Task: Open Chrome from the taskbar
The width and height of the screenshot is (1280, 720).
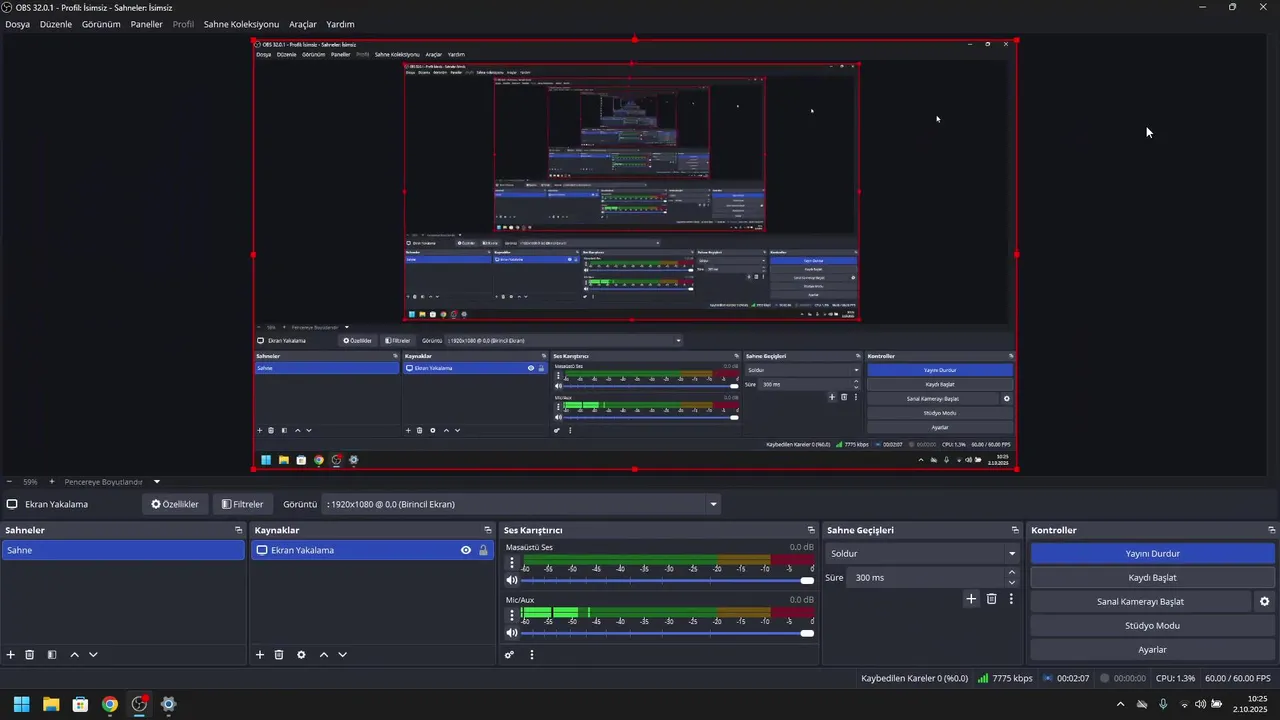Action: pyautogui.click(x=110, y=704)
